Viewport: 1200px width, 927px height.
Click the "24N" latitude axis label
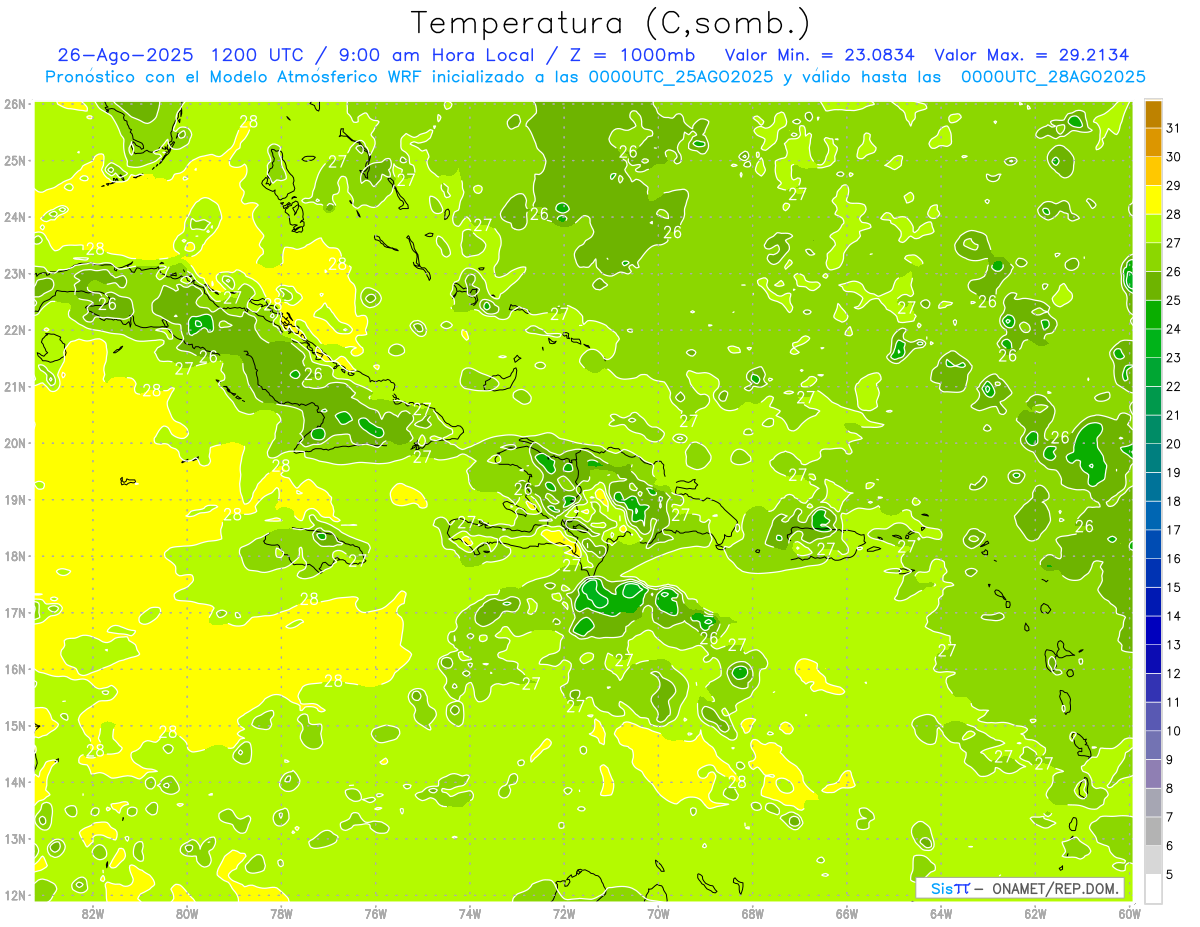click(x=15, y=217)
